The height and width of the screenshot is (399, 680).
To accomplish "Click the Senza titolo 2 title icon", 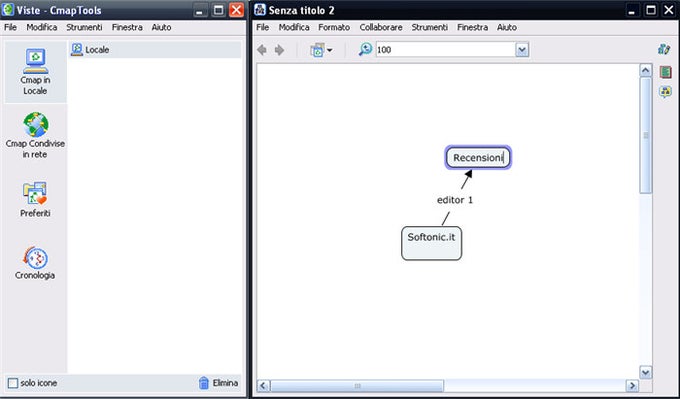I will coord(260,10).
